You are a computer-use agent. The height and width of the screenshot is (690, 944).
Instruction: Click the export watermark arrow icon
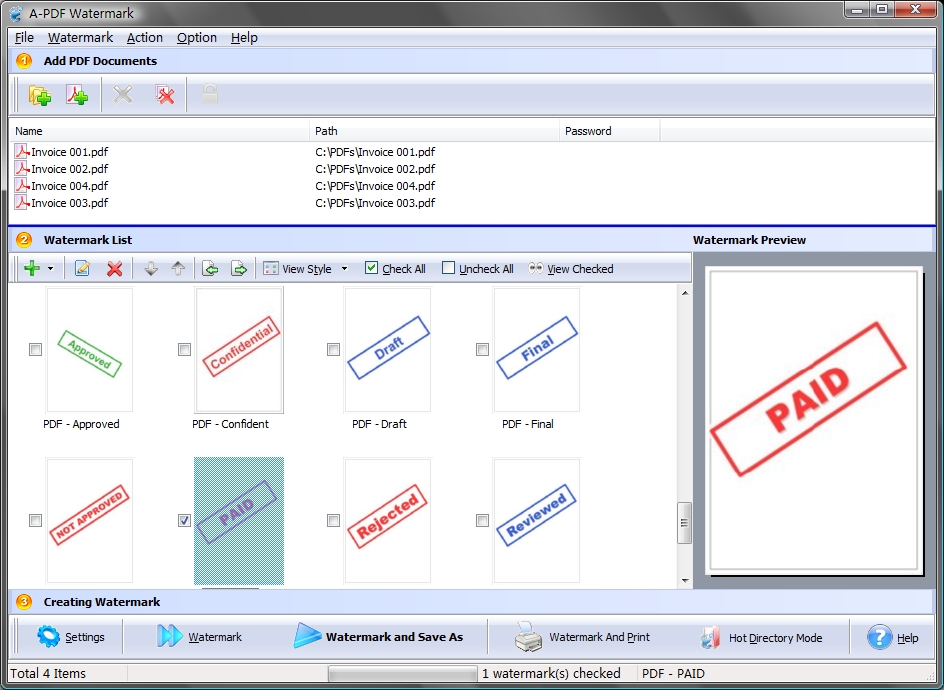coord(236,268)
